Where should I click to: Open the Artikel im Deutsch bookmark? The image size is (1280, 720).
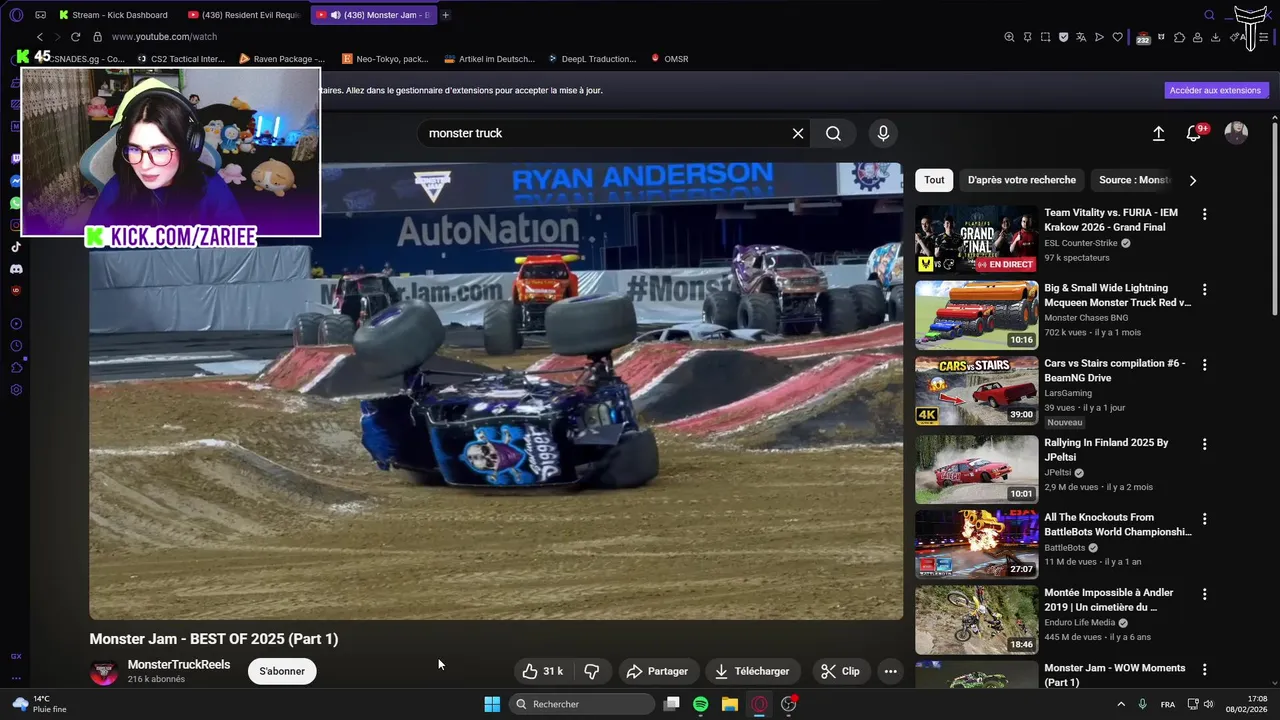tap(490, 59)
